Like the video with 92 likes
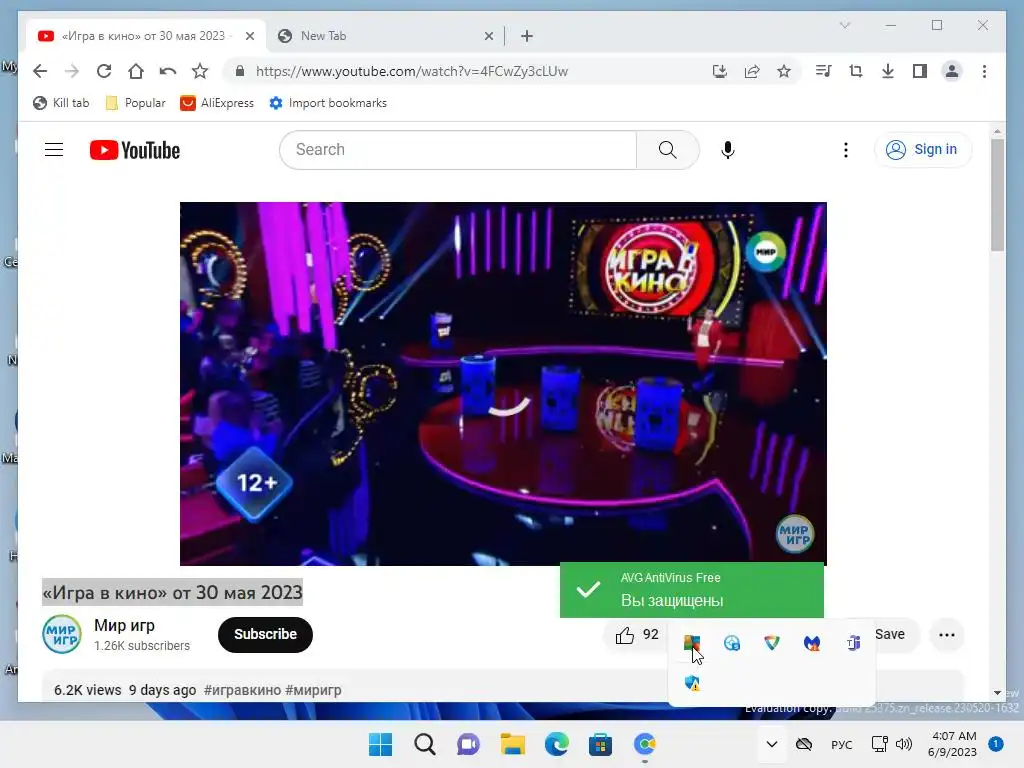Image resolution: width=1024 pixels, height=768 pixels. 636,635
